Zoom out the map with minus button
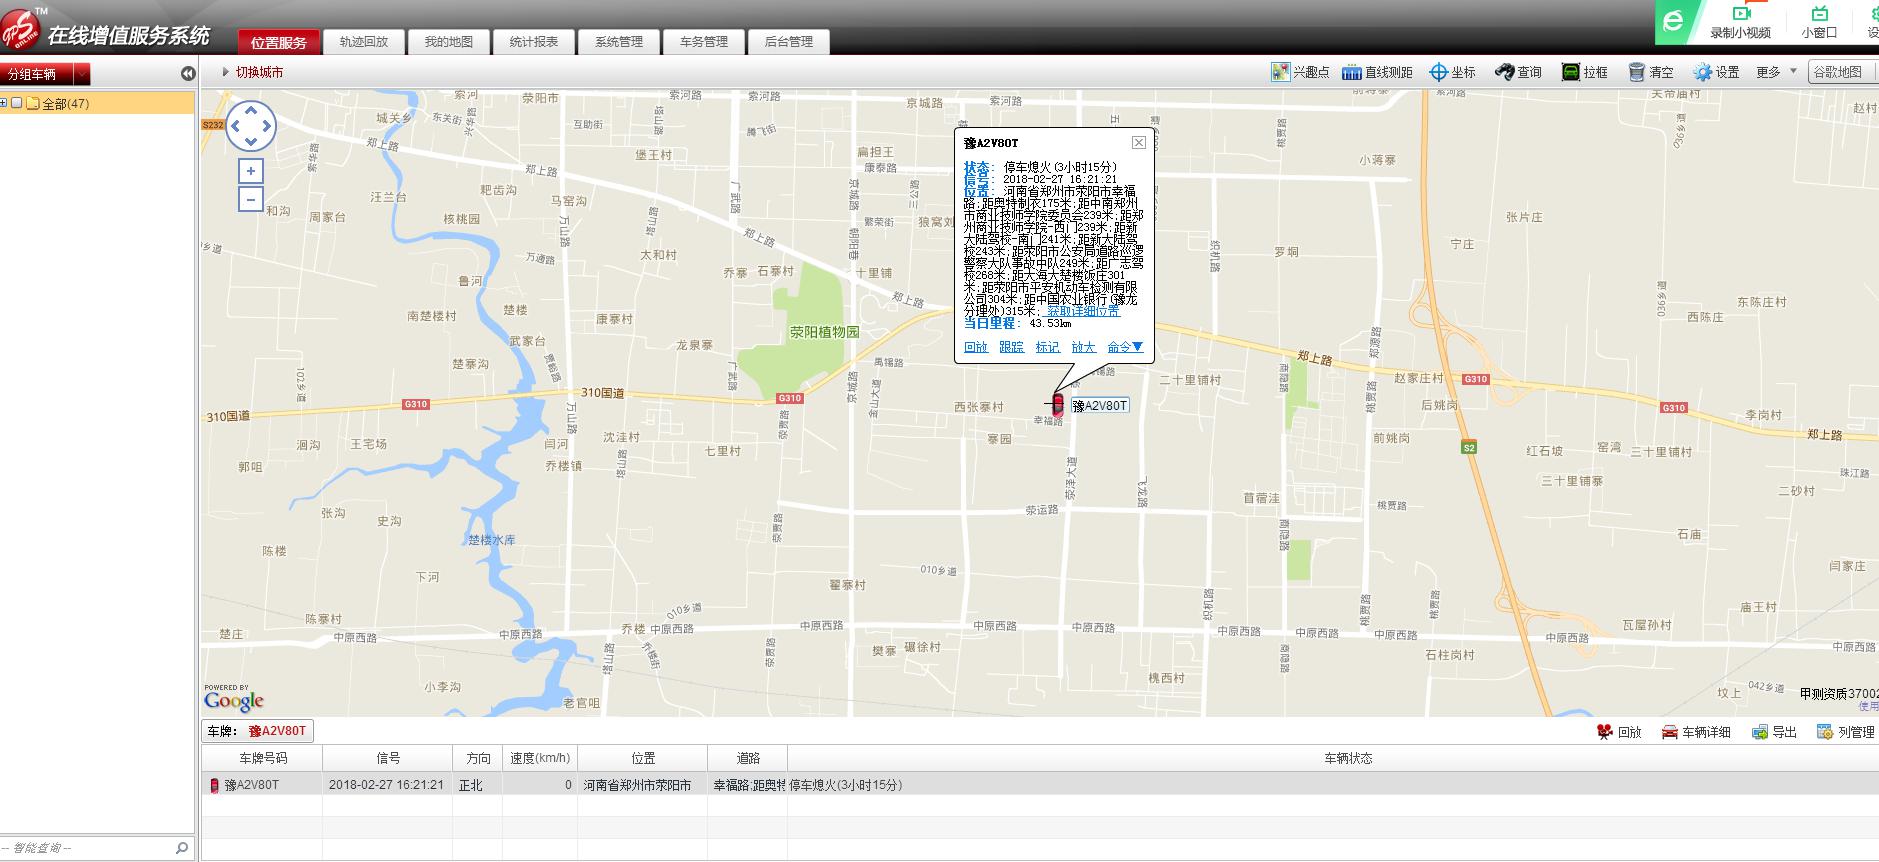Image resolution: width=1879 pixels, height=862 pixels. point(250,200)
